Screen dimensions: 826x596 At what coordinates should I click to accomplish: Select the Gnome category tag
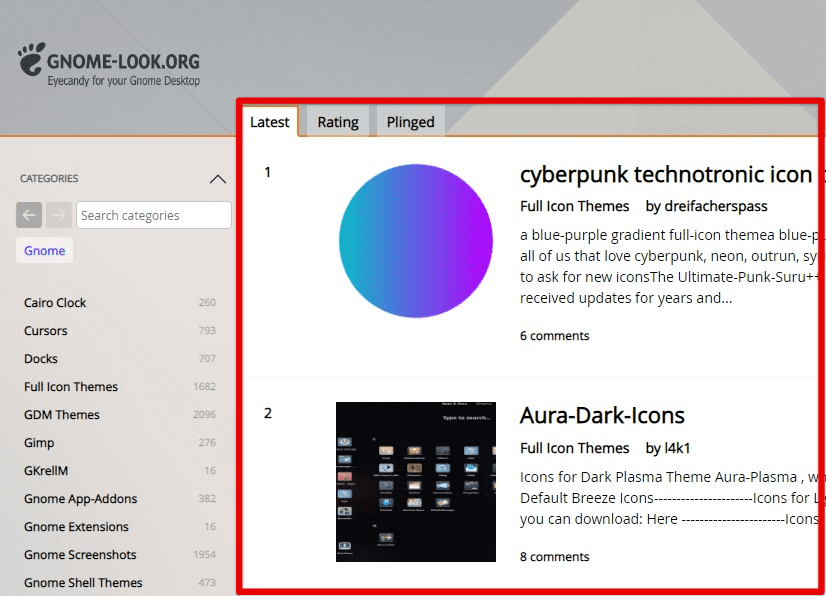coord(45,250)
